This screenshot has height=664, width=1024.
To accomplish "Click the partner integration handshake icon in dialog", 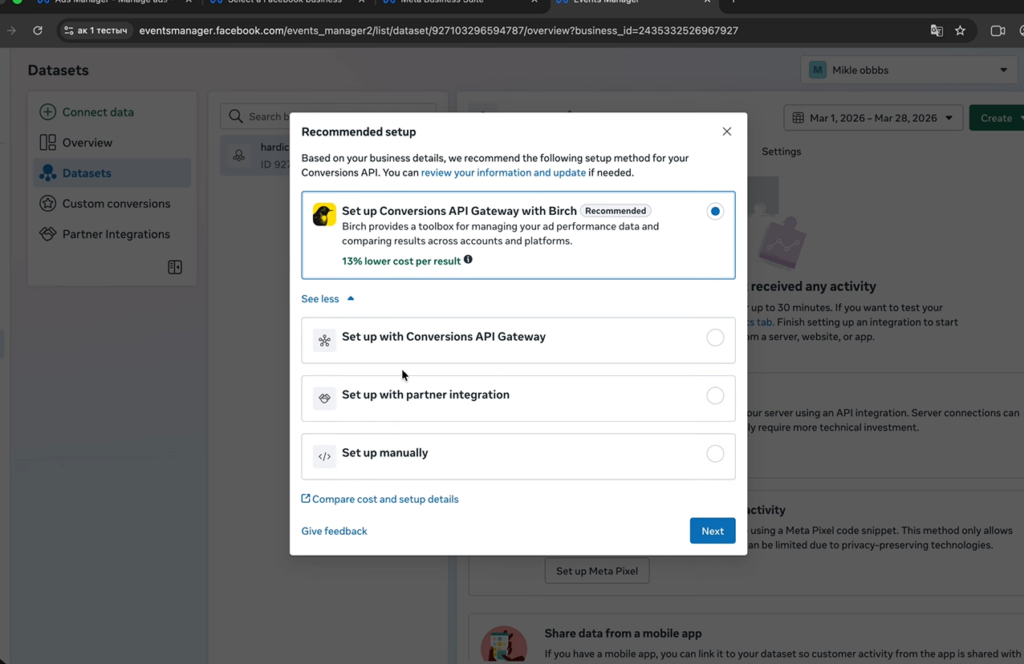I will coord(325,398).
